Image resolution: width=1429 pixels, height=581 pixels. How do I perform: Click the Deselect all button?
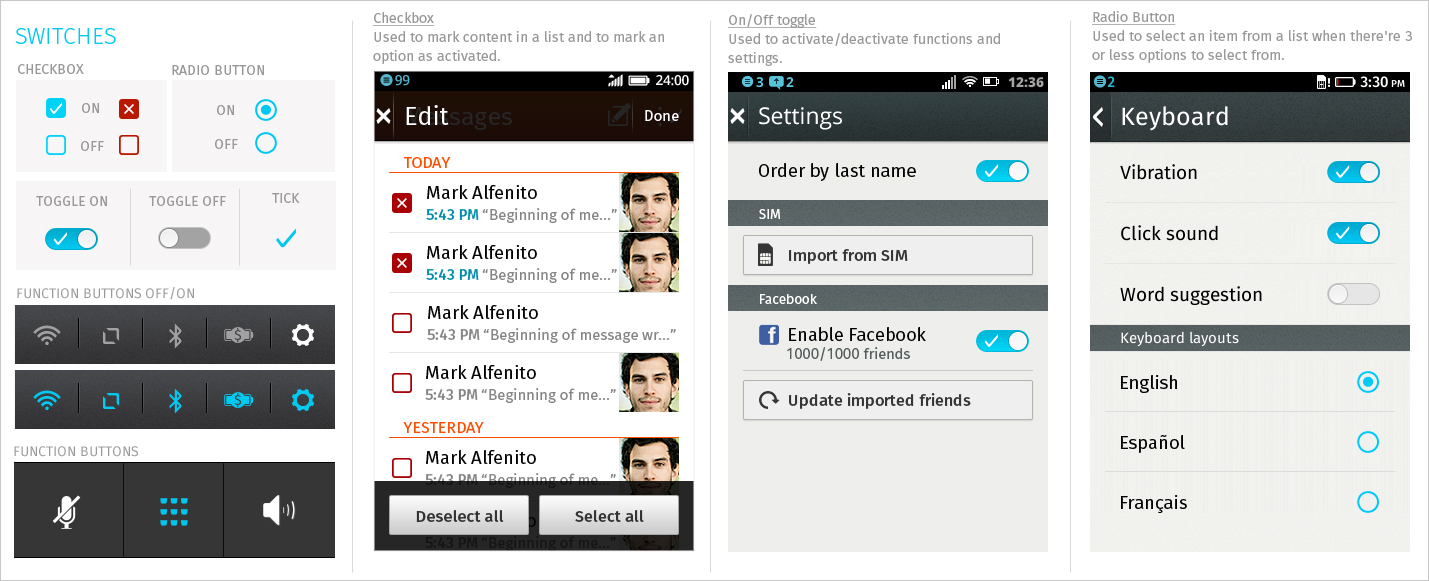point(459,516)
